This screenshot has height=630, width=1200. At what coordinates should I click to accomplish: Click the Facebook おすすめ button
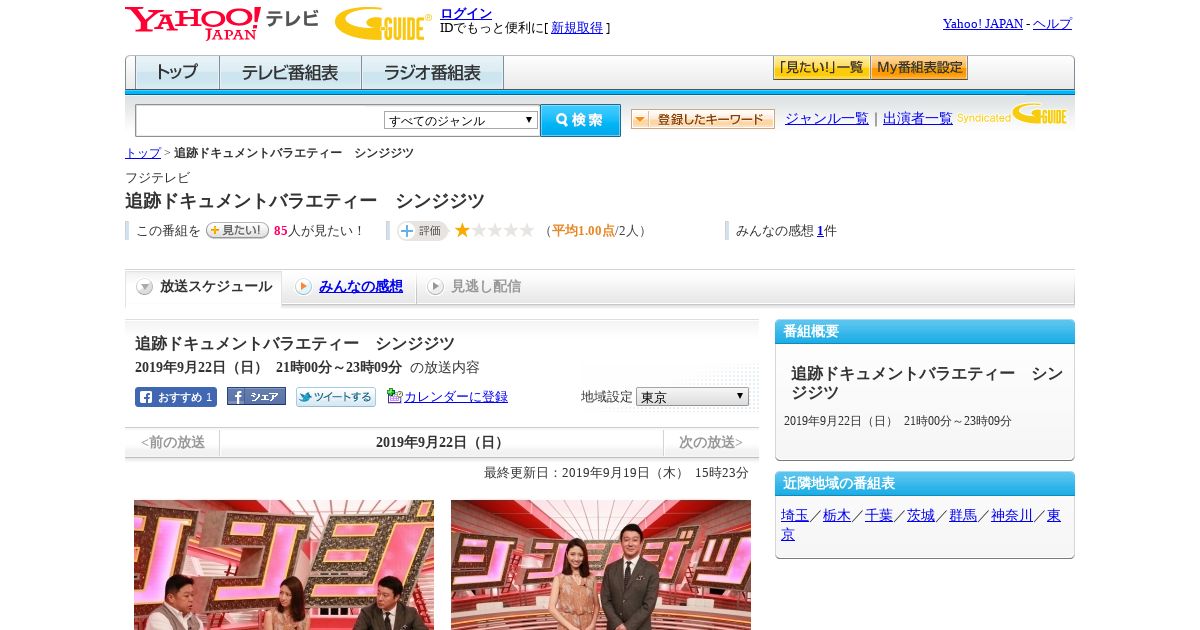[x=176, y=397]
